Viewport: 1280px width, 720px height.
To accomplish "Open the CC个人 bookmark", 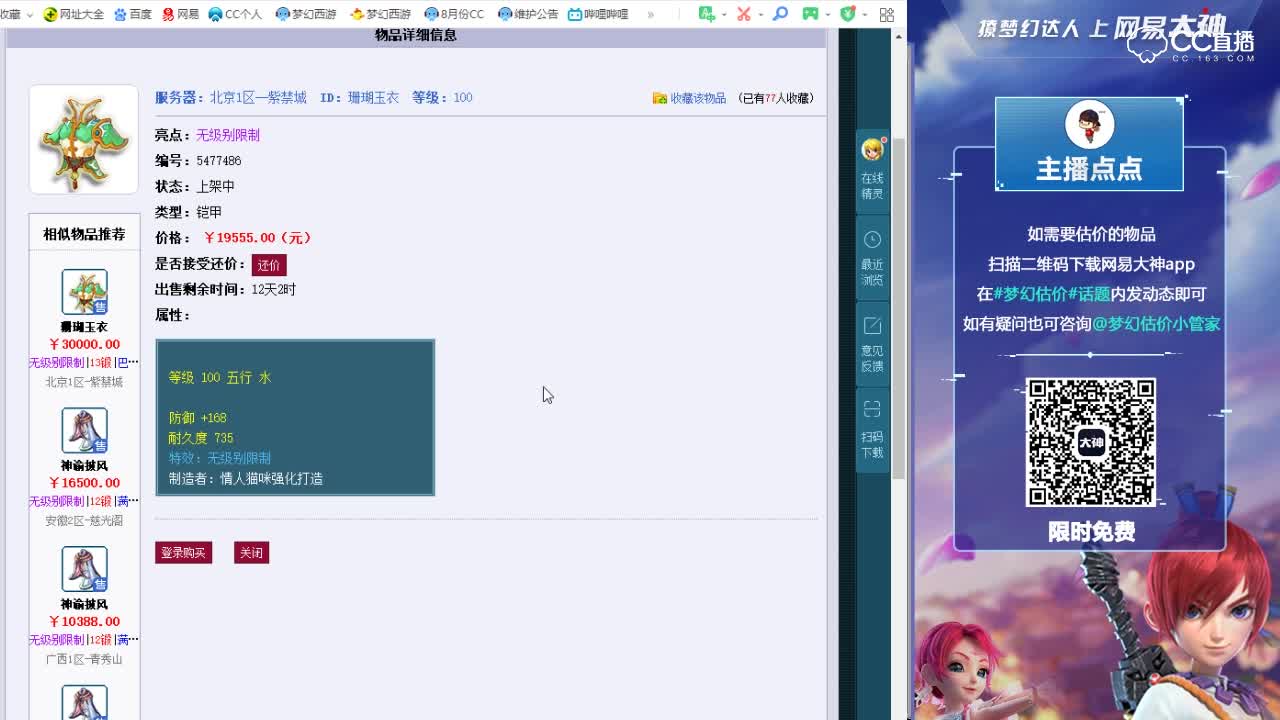I will pyautogui.click(x=235, y=14).
